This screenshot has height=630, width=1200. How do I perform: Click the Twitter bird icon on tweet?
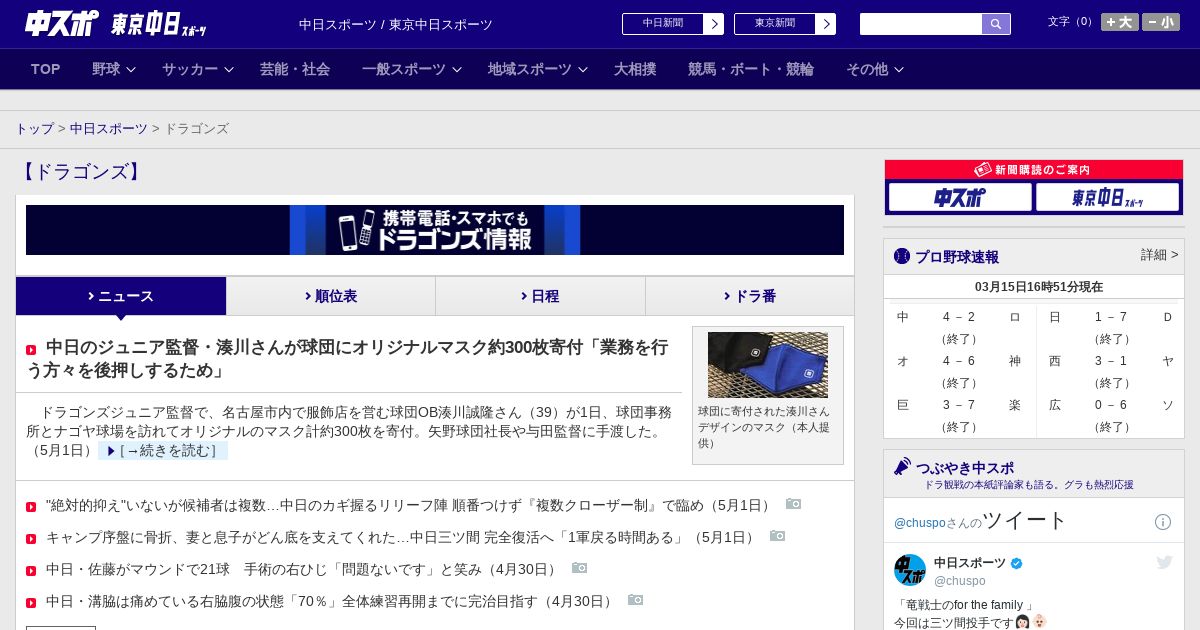[1164, 562]
